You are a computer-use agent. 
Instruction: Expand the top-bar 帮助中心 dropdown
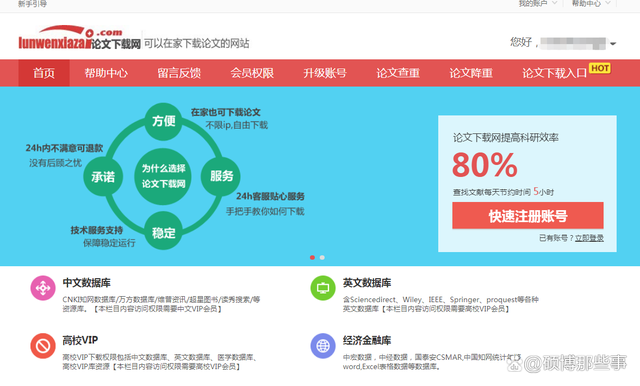tap(591, 3)
